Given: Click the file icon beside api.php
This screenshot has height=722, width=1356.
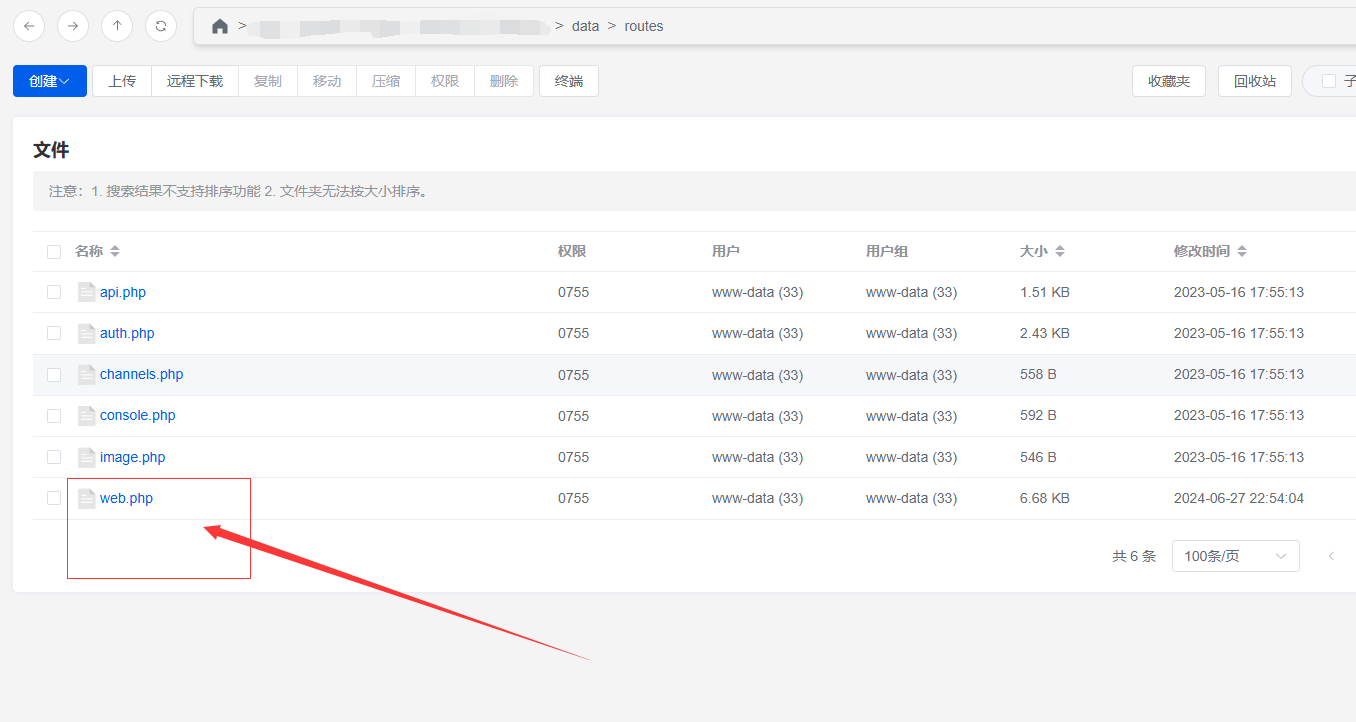Looking at the screenshot, I should (x=87, y=292).
